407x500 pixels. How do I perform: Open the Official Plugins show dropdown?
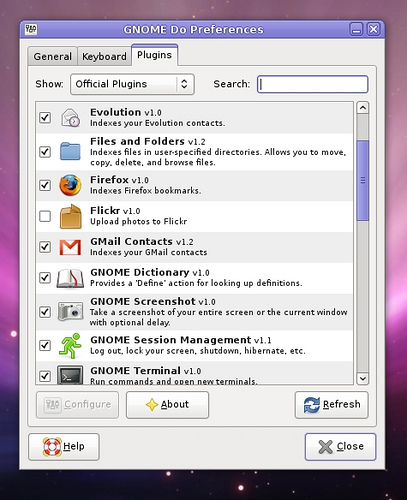tap(132, 84)
